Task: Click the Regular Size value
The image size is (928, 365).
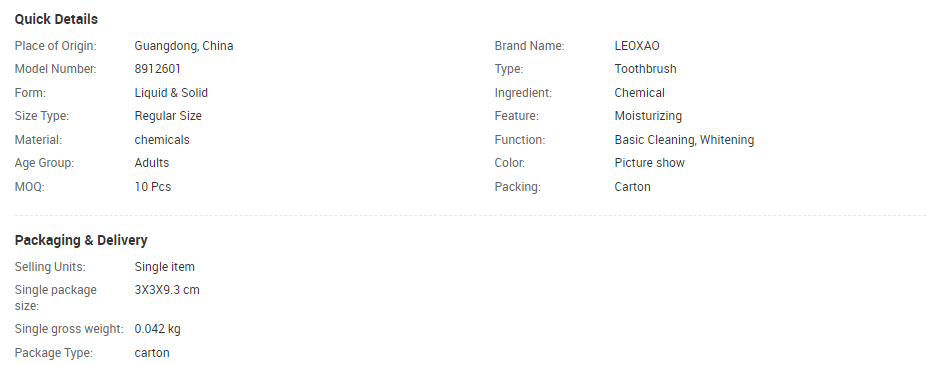Action: coord(168,116)
